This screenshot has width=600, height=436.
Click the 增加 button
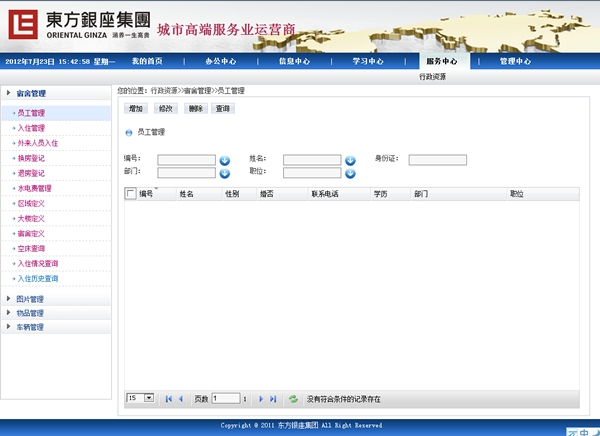point(135,109)
